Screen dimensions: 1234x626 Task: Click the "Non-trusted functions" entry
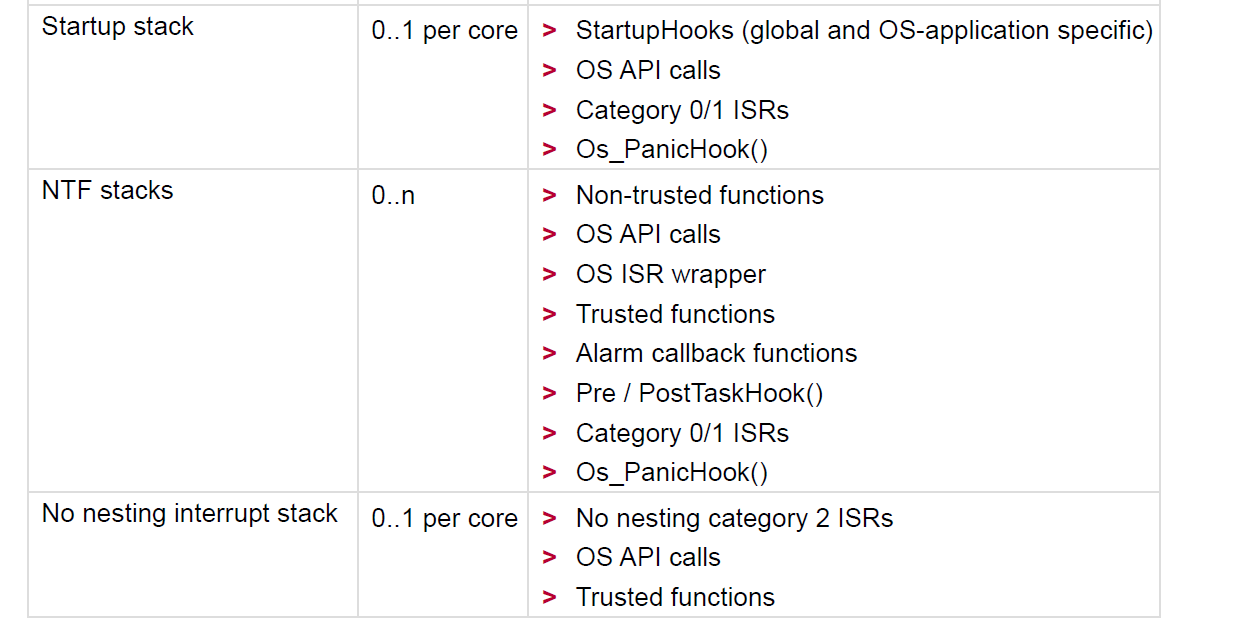(x=699, y=195)
